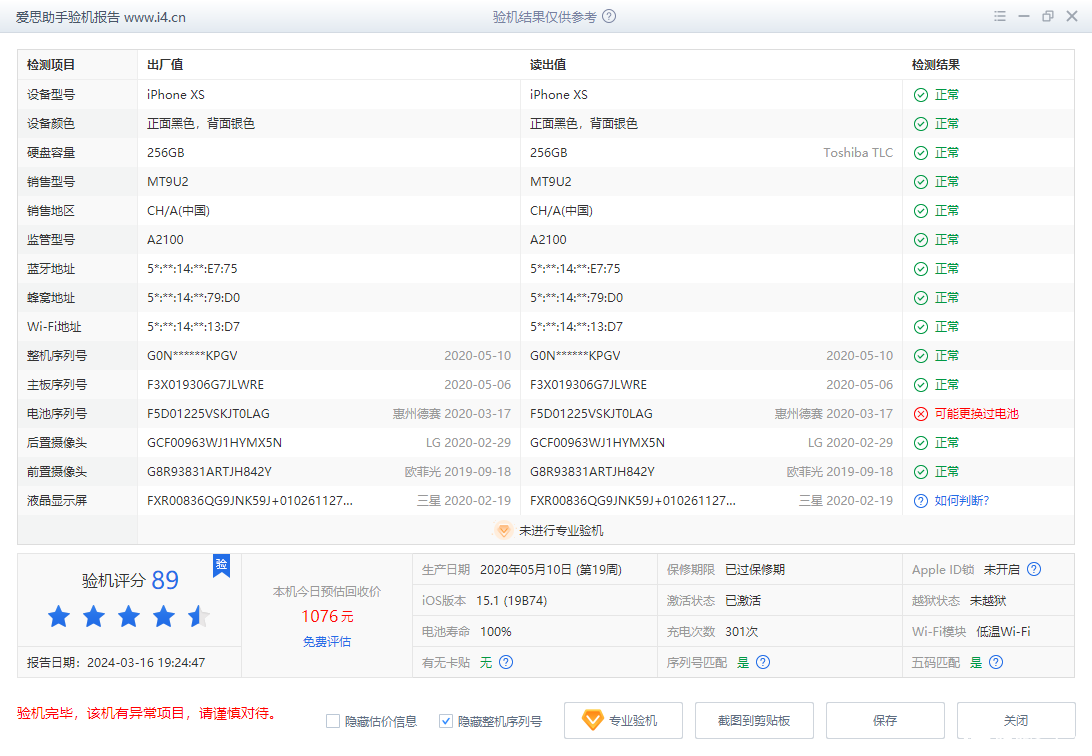The height and width of the screenshot is (756, 1092).
Task: Select the 已激活 activation status
Action: [743, 601]
